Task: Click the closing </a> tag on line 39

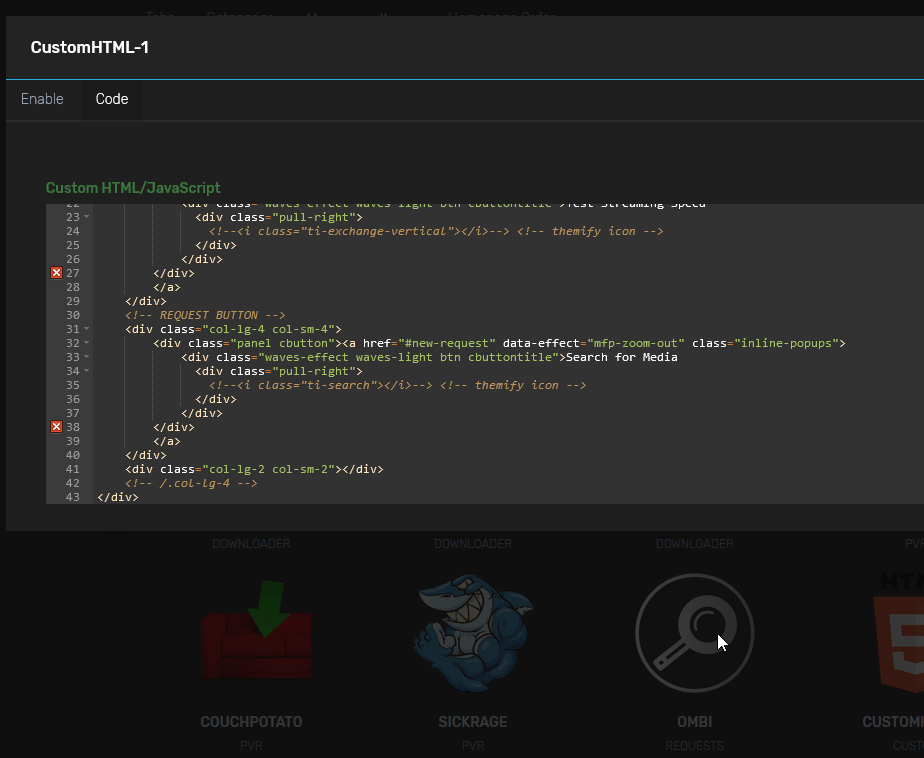Action: coord(167,441)
